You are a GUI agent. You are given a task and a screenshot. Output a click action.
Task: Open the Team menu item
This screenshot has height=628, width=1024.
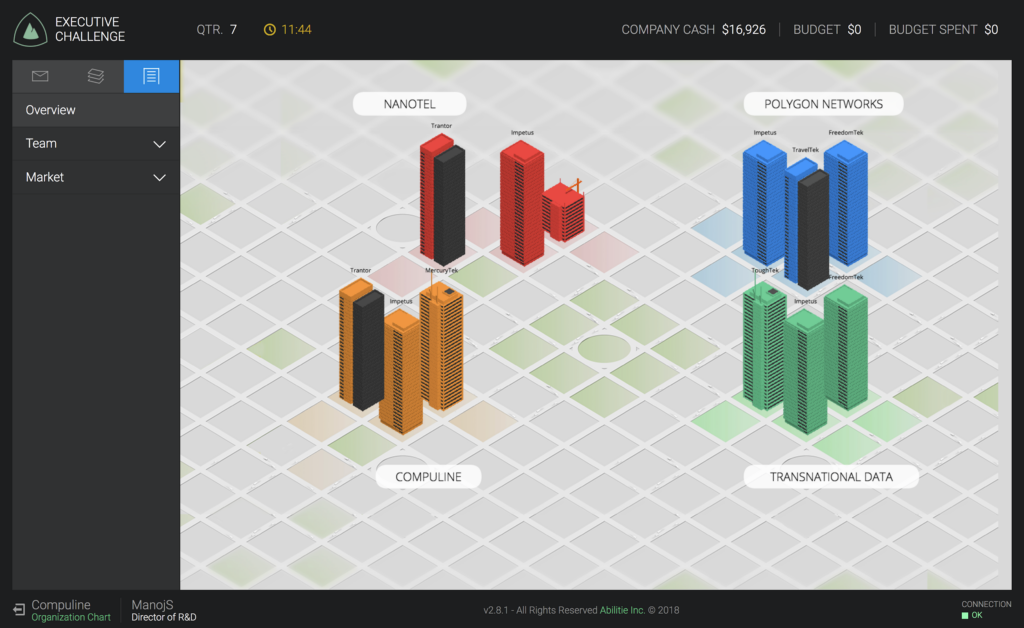click(42, 144)
